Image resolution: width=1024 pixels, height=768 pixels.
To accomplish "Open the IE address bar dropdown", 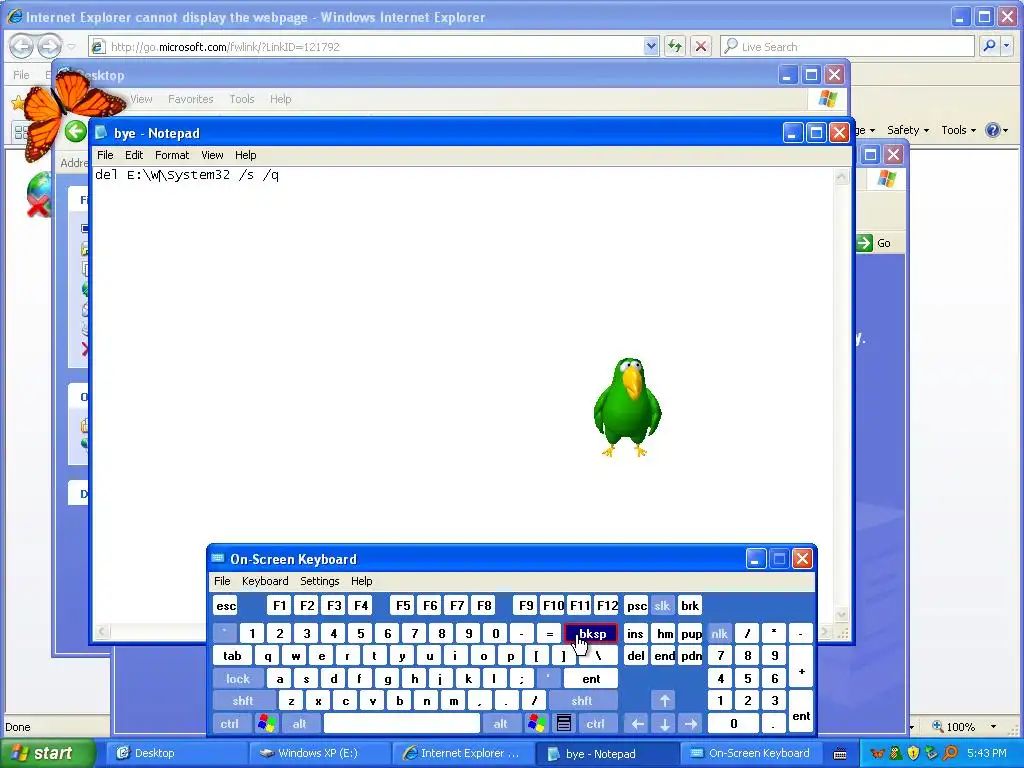I will click(x=650, y=46).
